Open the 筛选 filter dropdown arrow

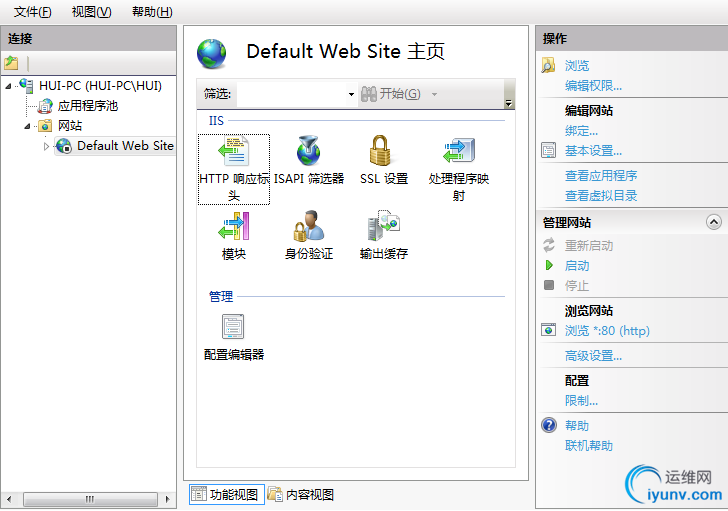(351, 94)
